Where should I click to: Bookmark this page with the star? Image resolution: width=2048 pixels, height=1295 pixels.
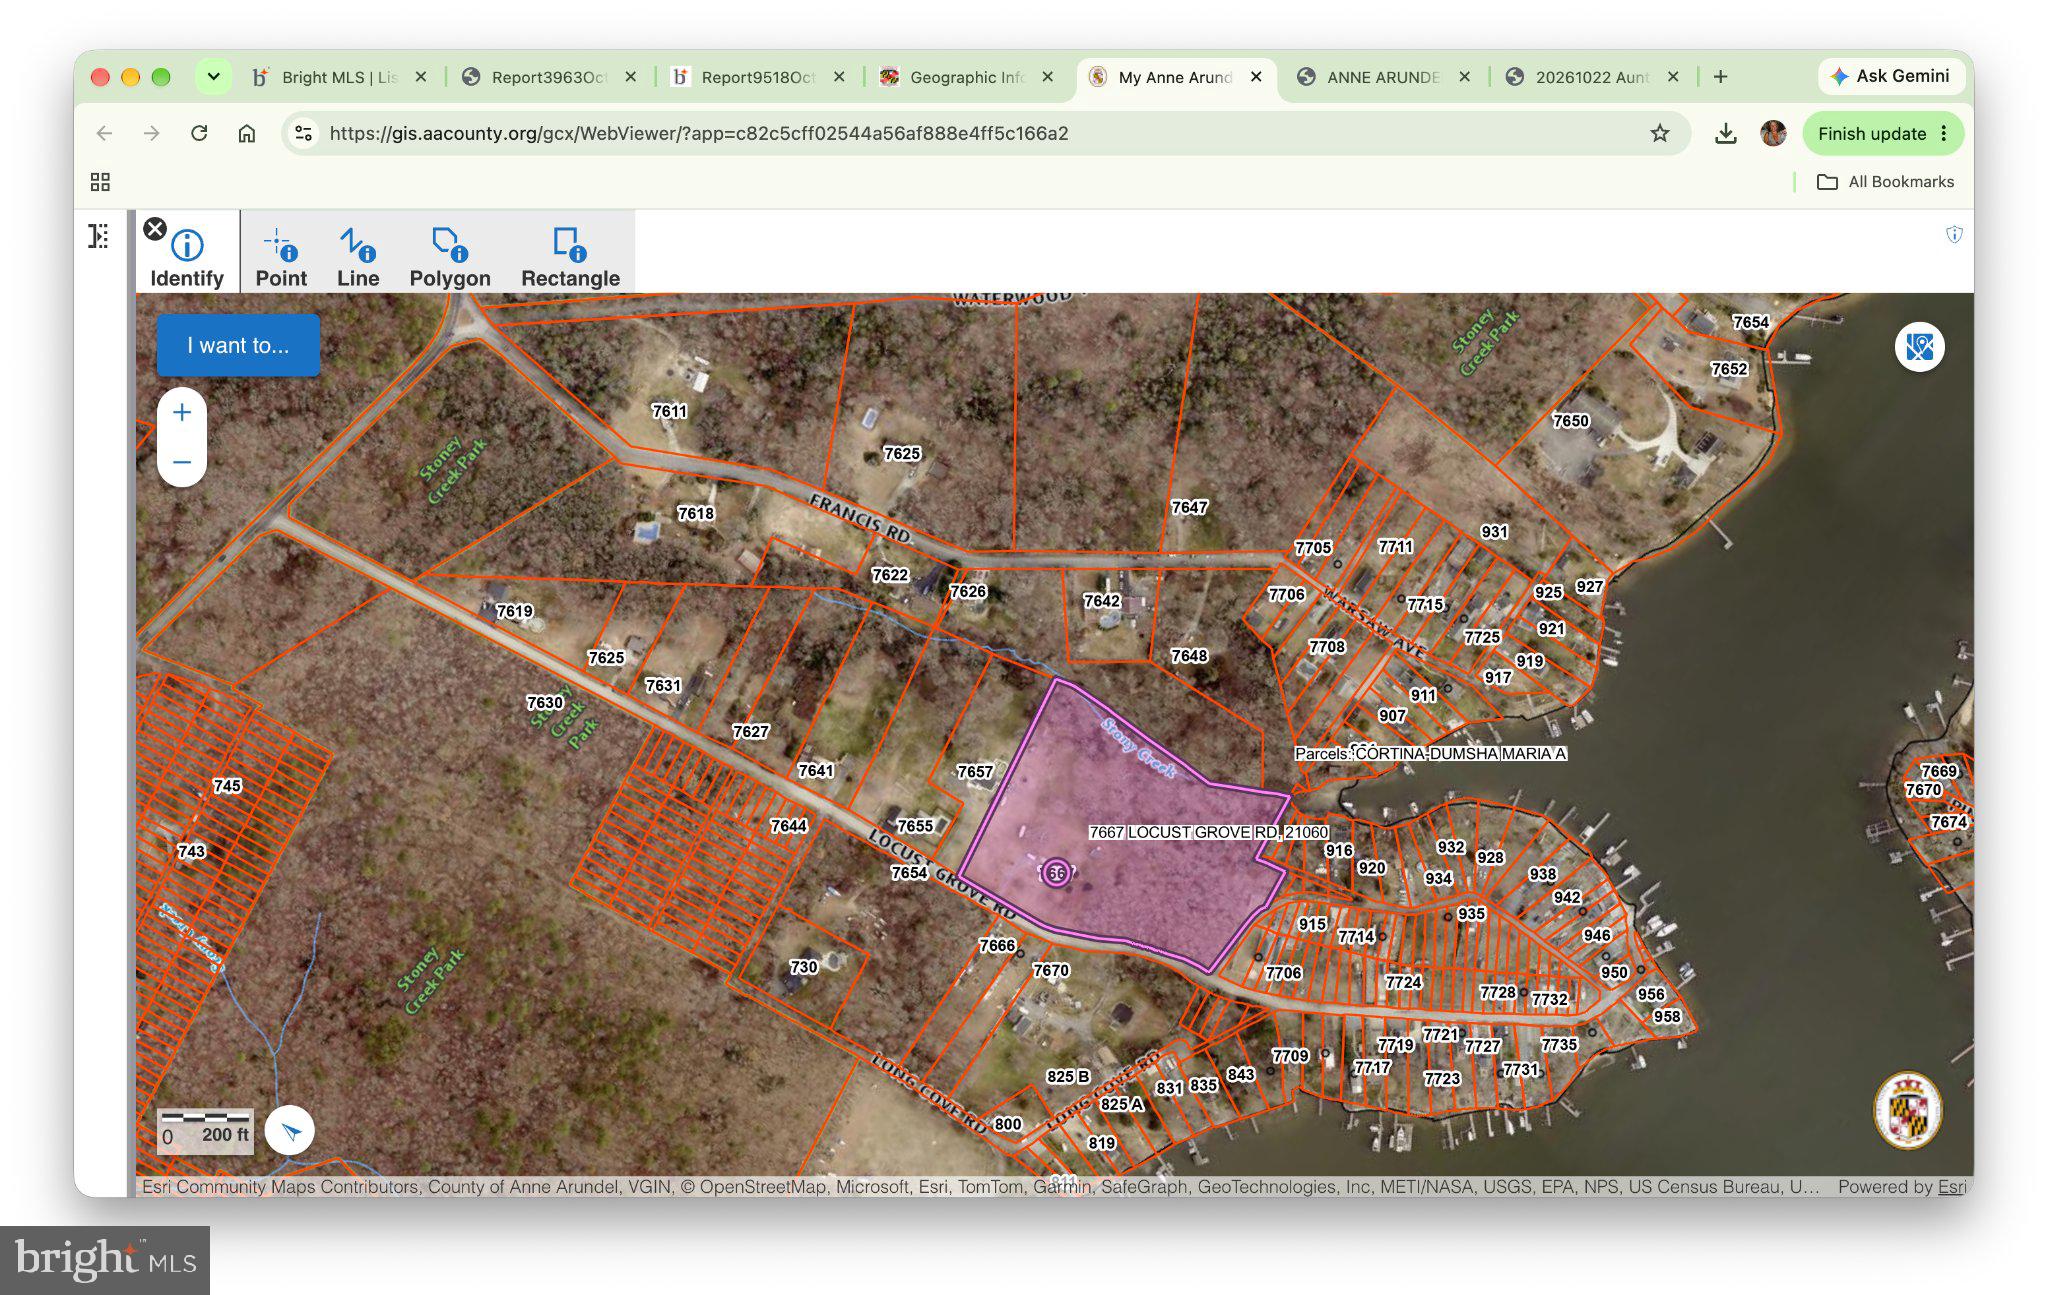click(1660, 133)
